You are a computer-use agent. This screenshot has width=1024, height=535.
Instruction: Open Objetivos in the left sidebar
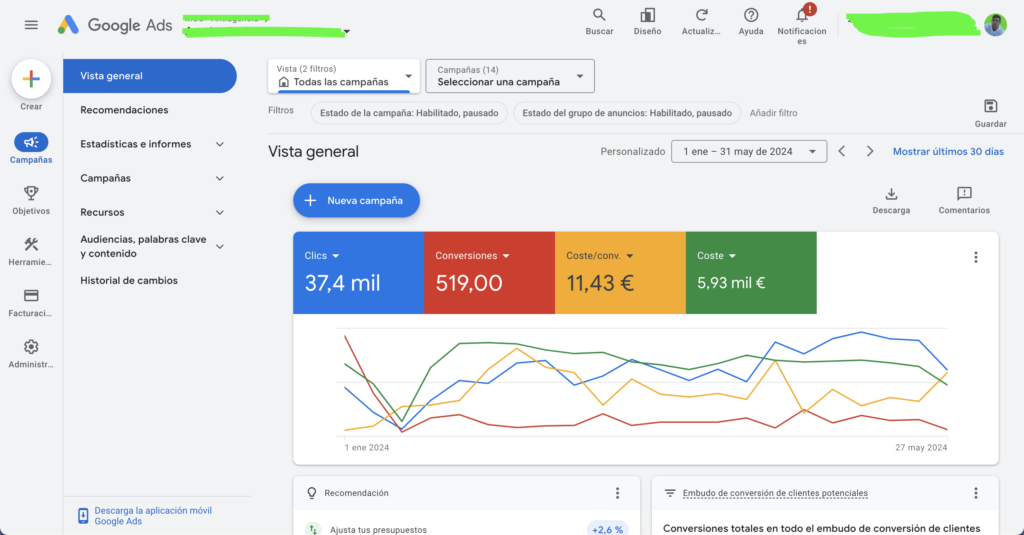[31, 193]
